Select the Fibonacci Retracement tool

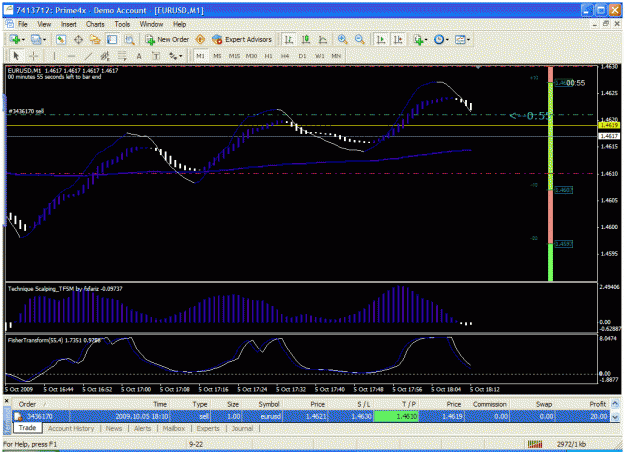(122, 56)
